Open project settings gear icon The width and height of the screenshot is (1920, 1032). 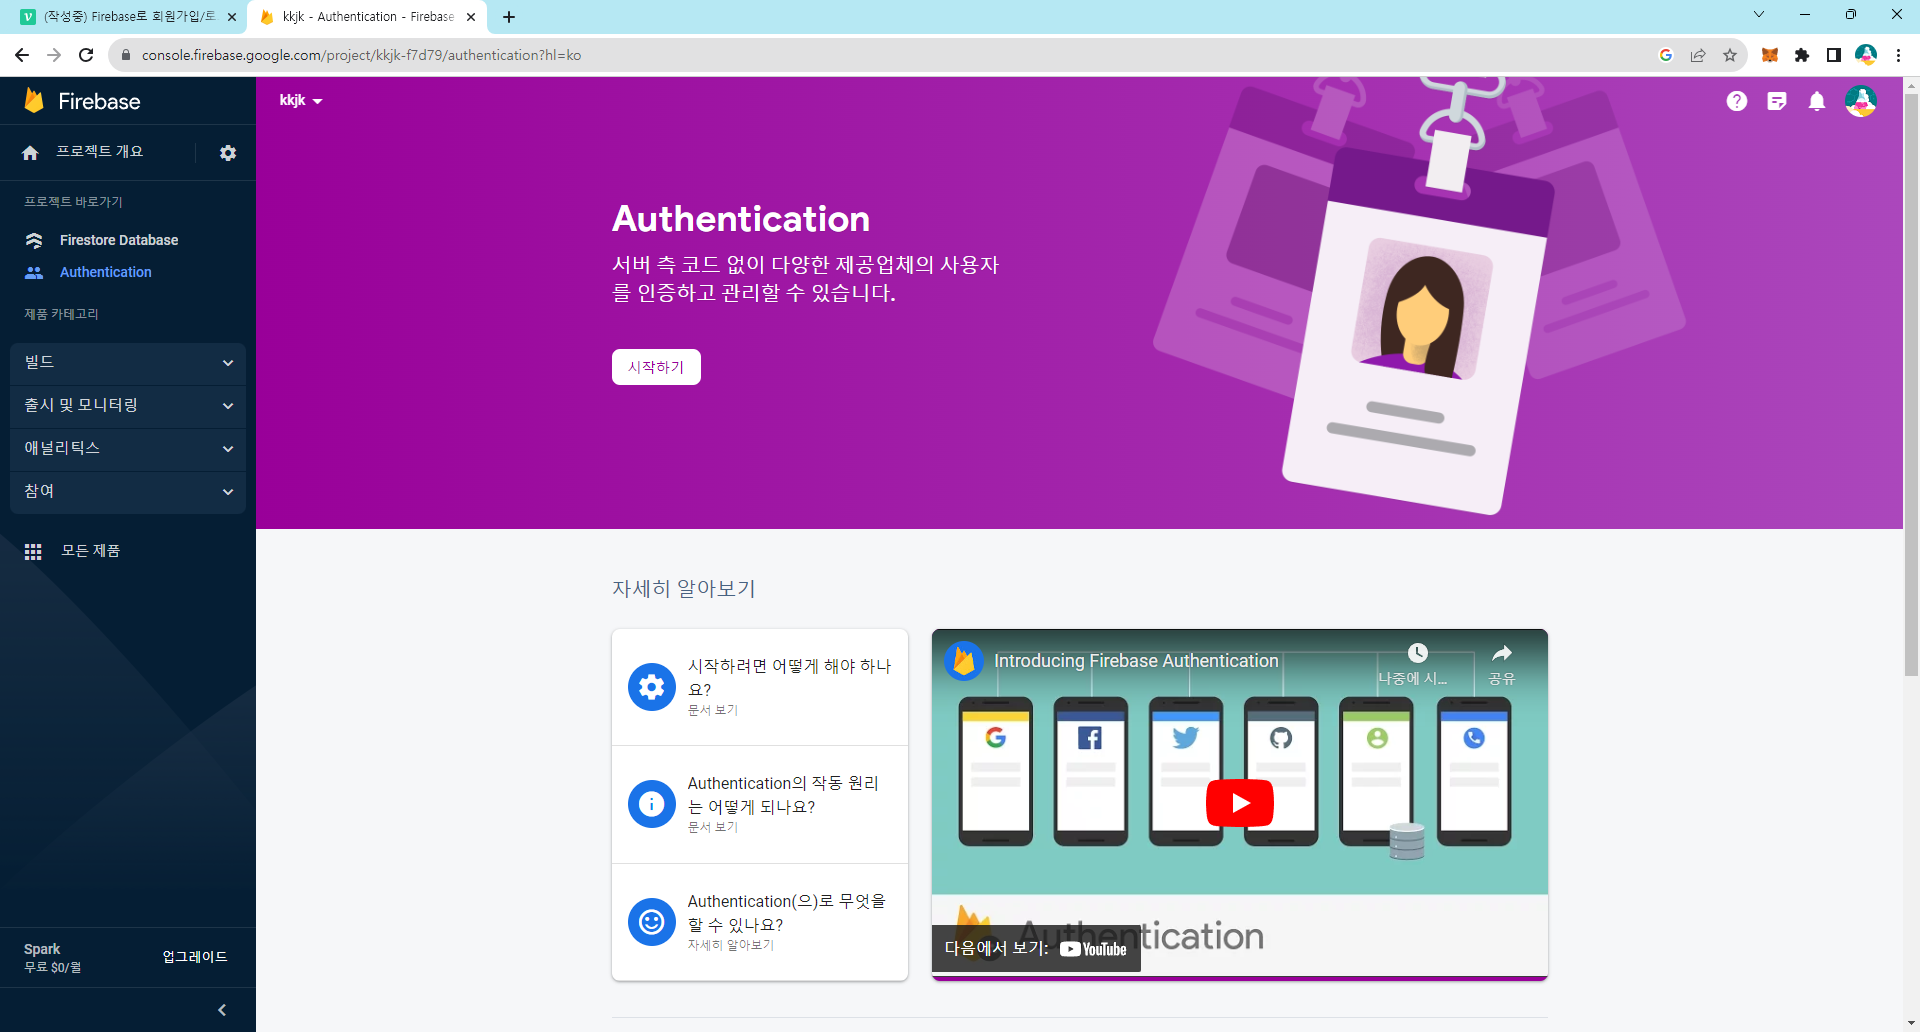[x=228, y=153]
